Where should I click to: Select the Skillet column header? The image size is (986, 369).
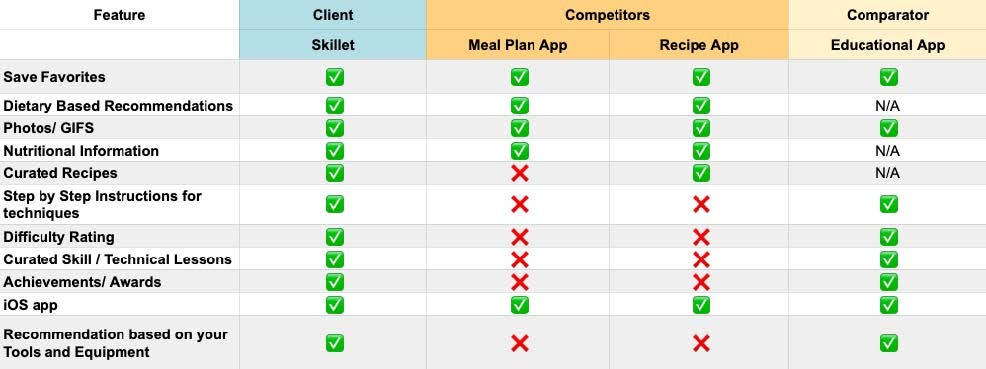[333, 45]
